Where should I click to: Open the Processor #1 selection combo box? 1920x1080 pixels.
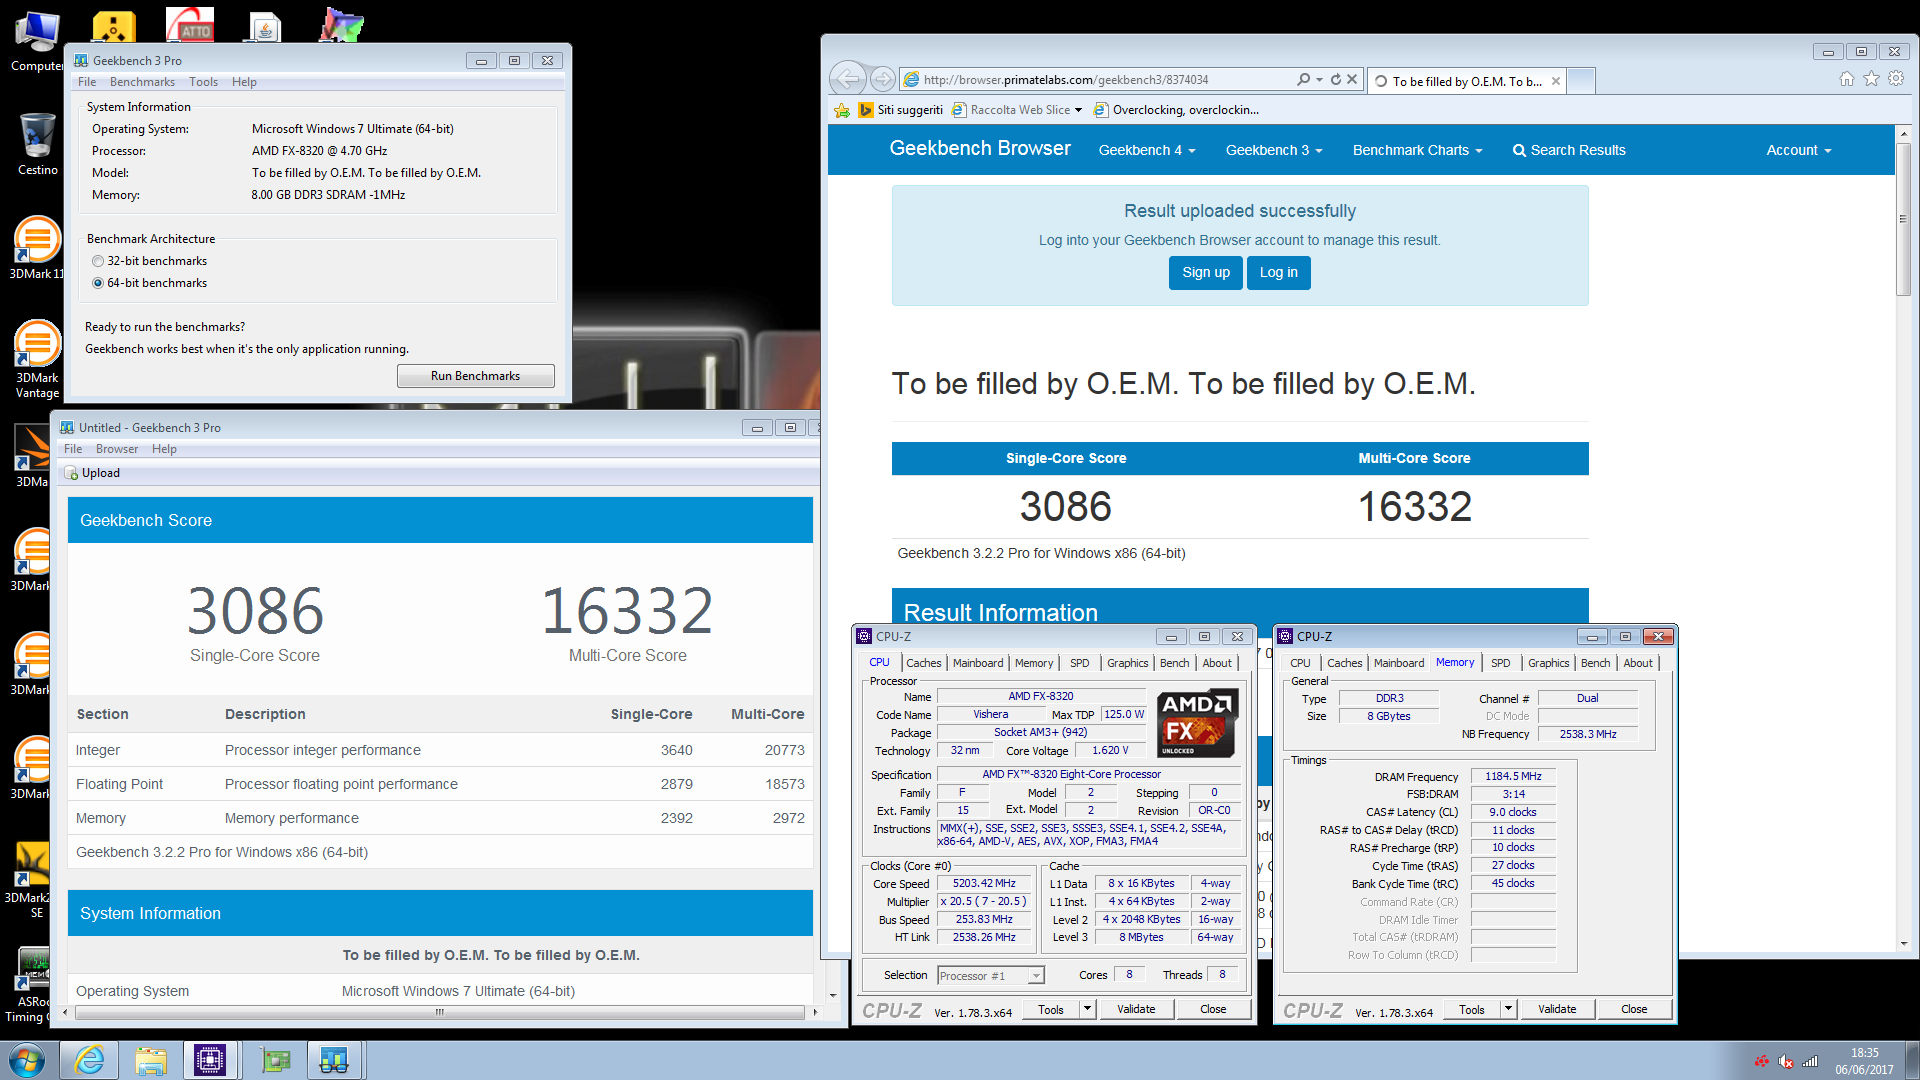click(x=991, y=975)
